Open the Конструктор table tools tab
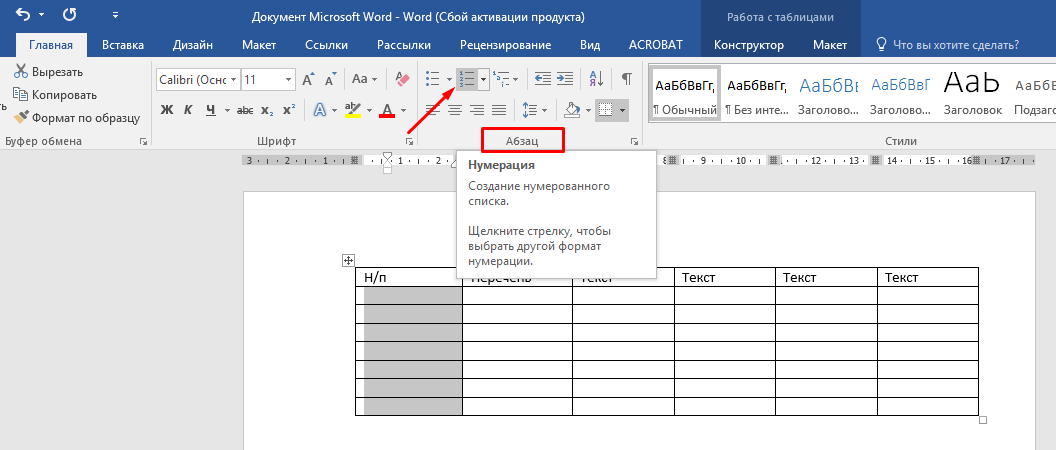Screen dimensions: 1056x450 pyautogui.click(x=748, y=45)
